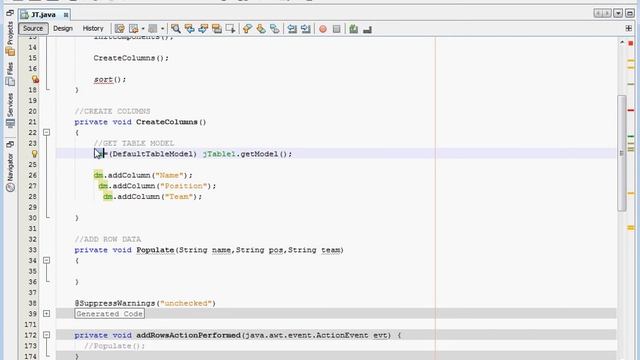640x360 pixels.
Task: Click Find Previous Occurrence icon
Action: (189, 29)
